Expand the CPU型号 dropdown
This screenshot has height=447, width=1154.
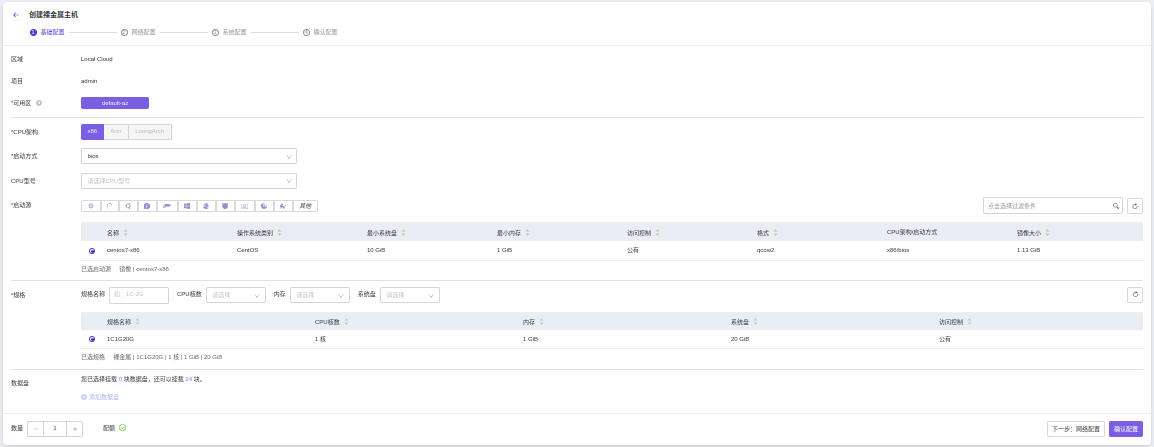[x=189, y=181]
